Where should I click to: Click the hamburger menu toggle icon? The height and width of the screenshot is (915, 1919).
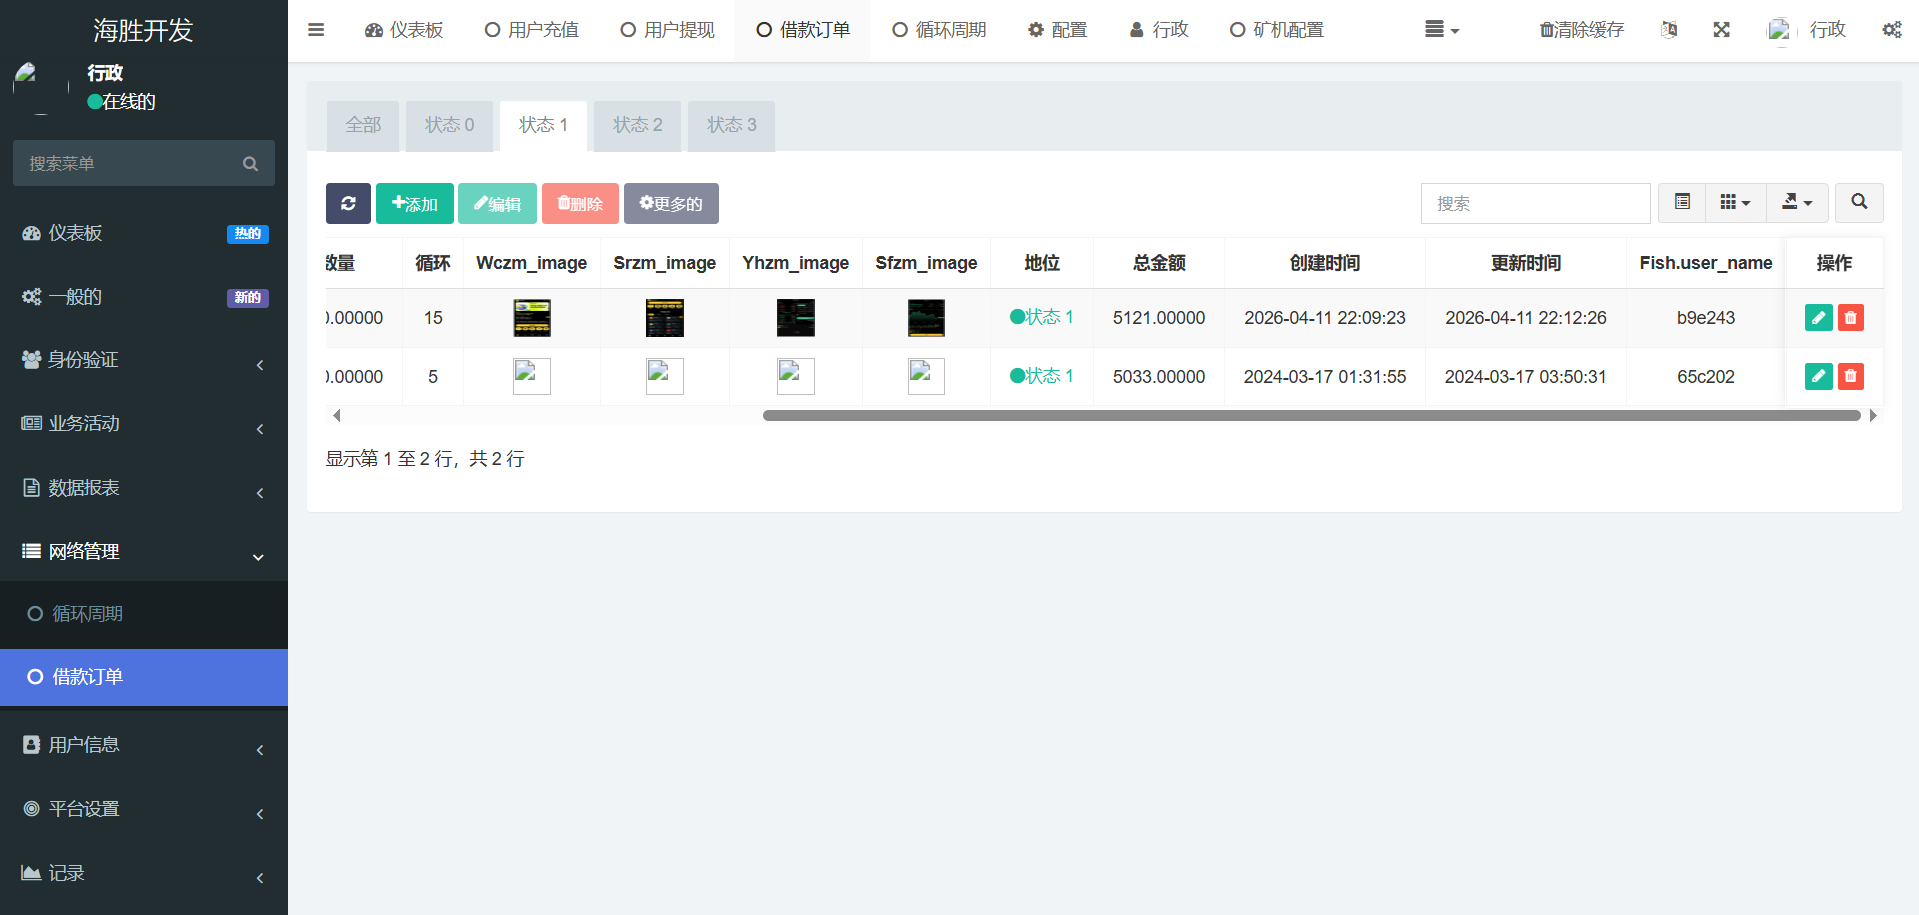point(316,30)
